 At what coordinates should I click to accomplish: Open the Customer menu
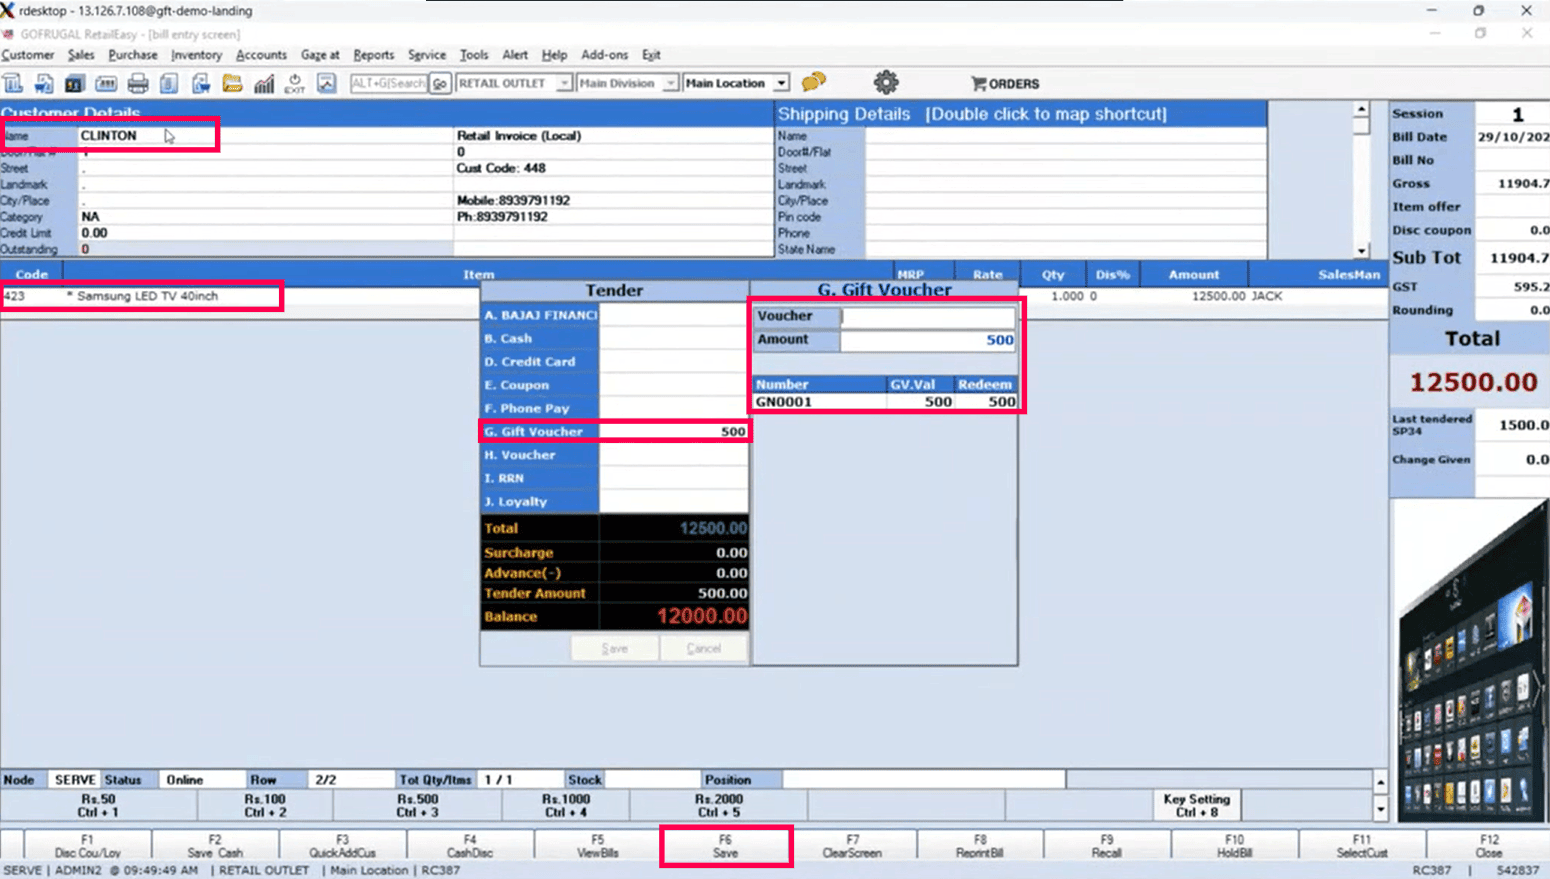pyautogui.click(x=28, y=55)
